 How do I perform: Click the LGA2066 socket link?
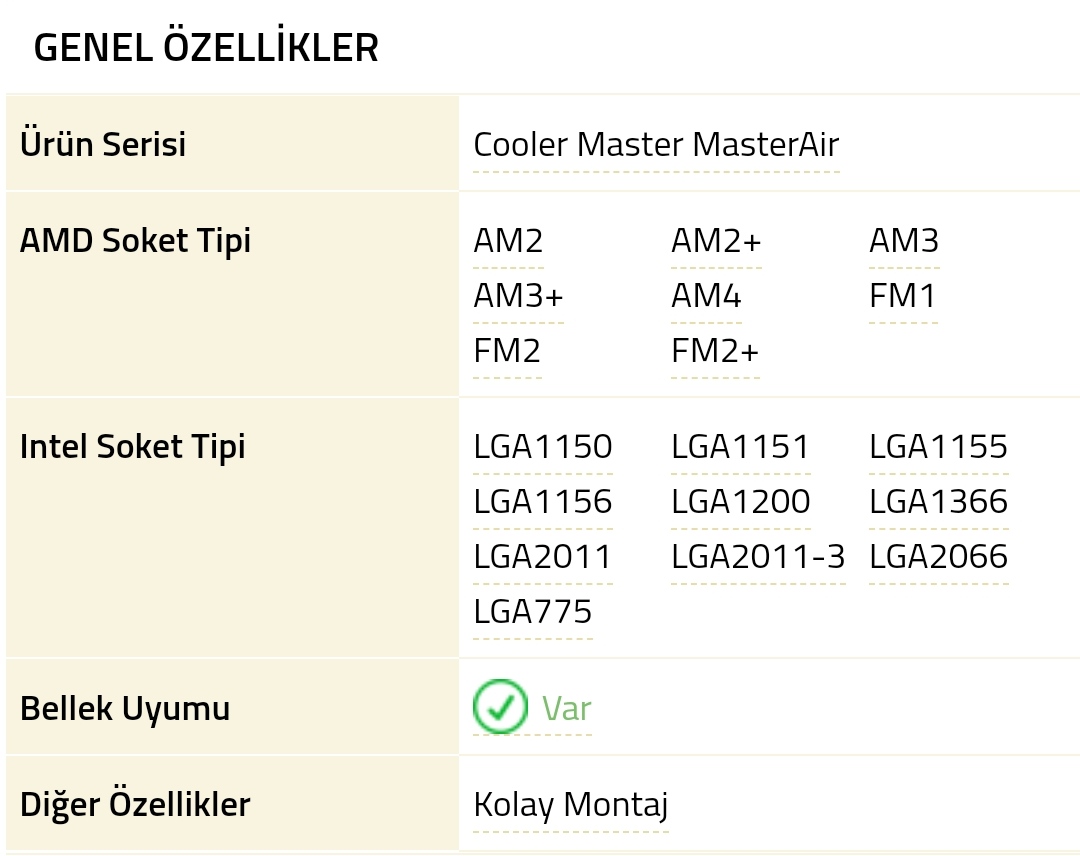[x=939, y=557]
